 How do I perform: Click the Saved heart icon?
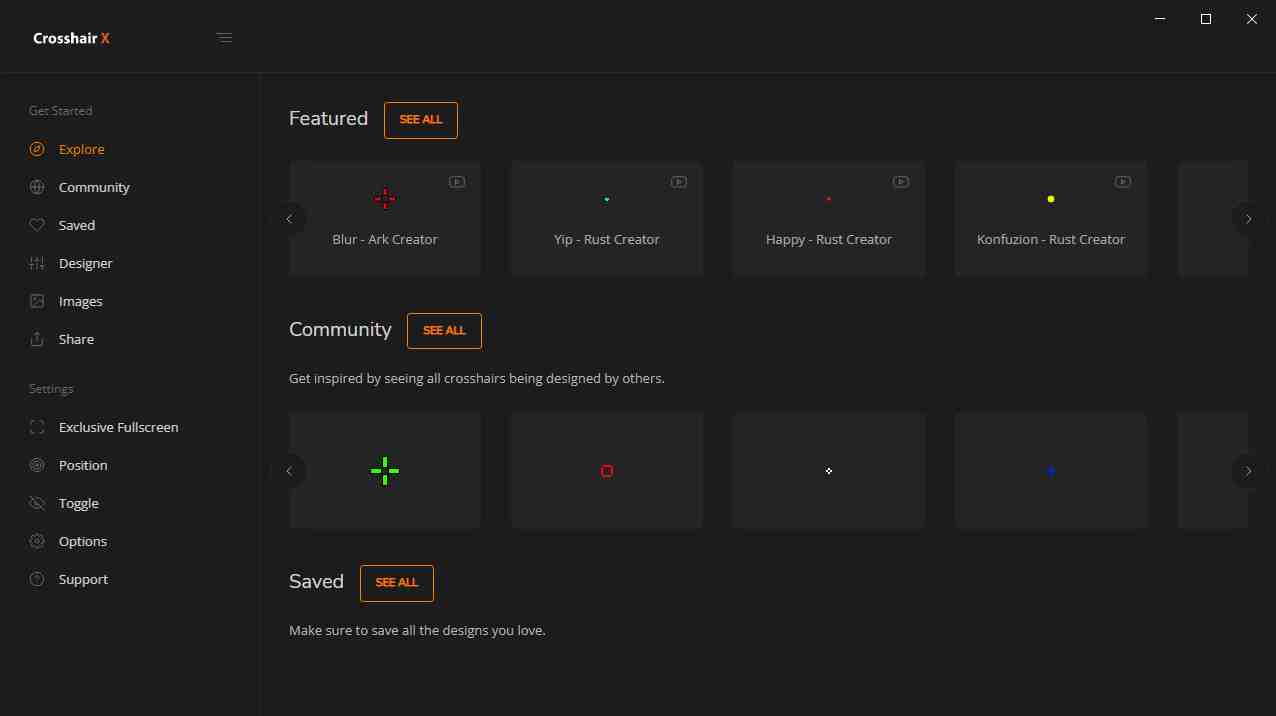click(37, 225)
